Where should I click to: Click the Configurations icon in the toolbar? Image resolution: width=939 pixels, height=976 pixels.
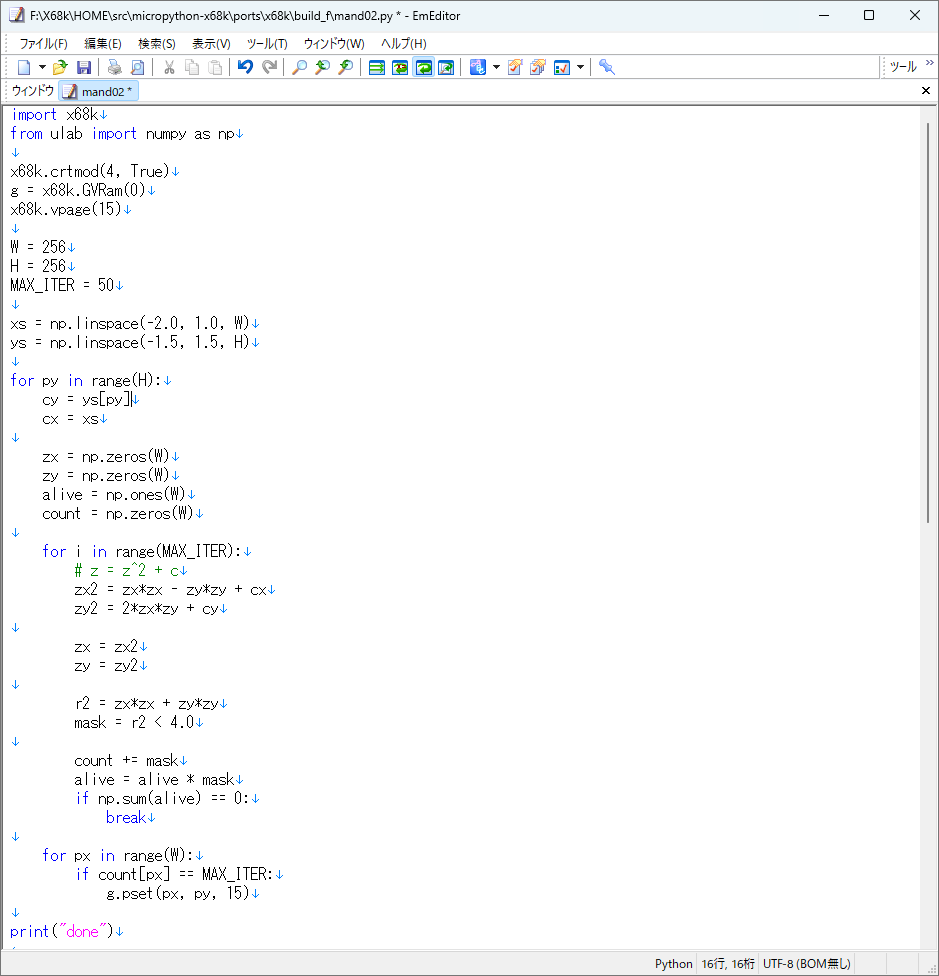pos(477,67)
